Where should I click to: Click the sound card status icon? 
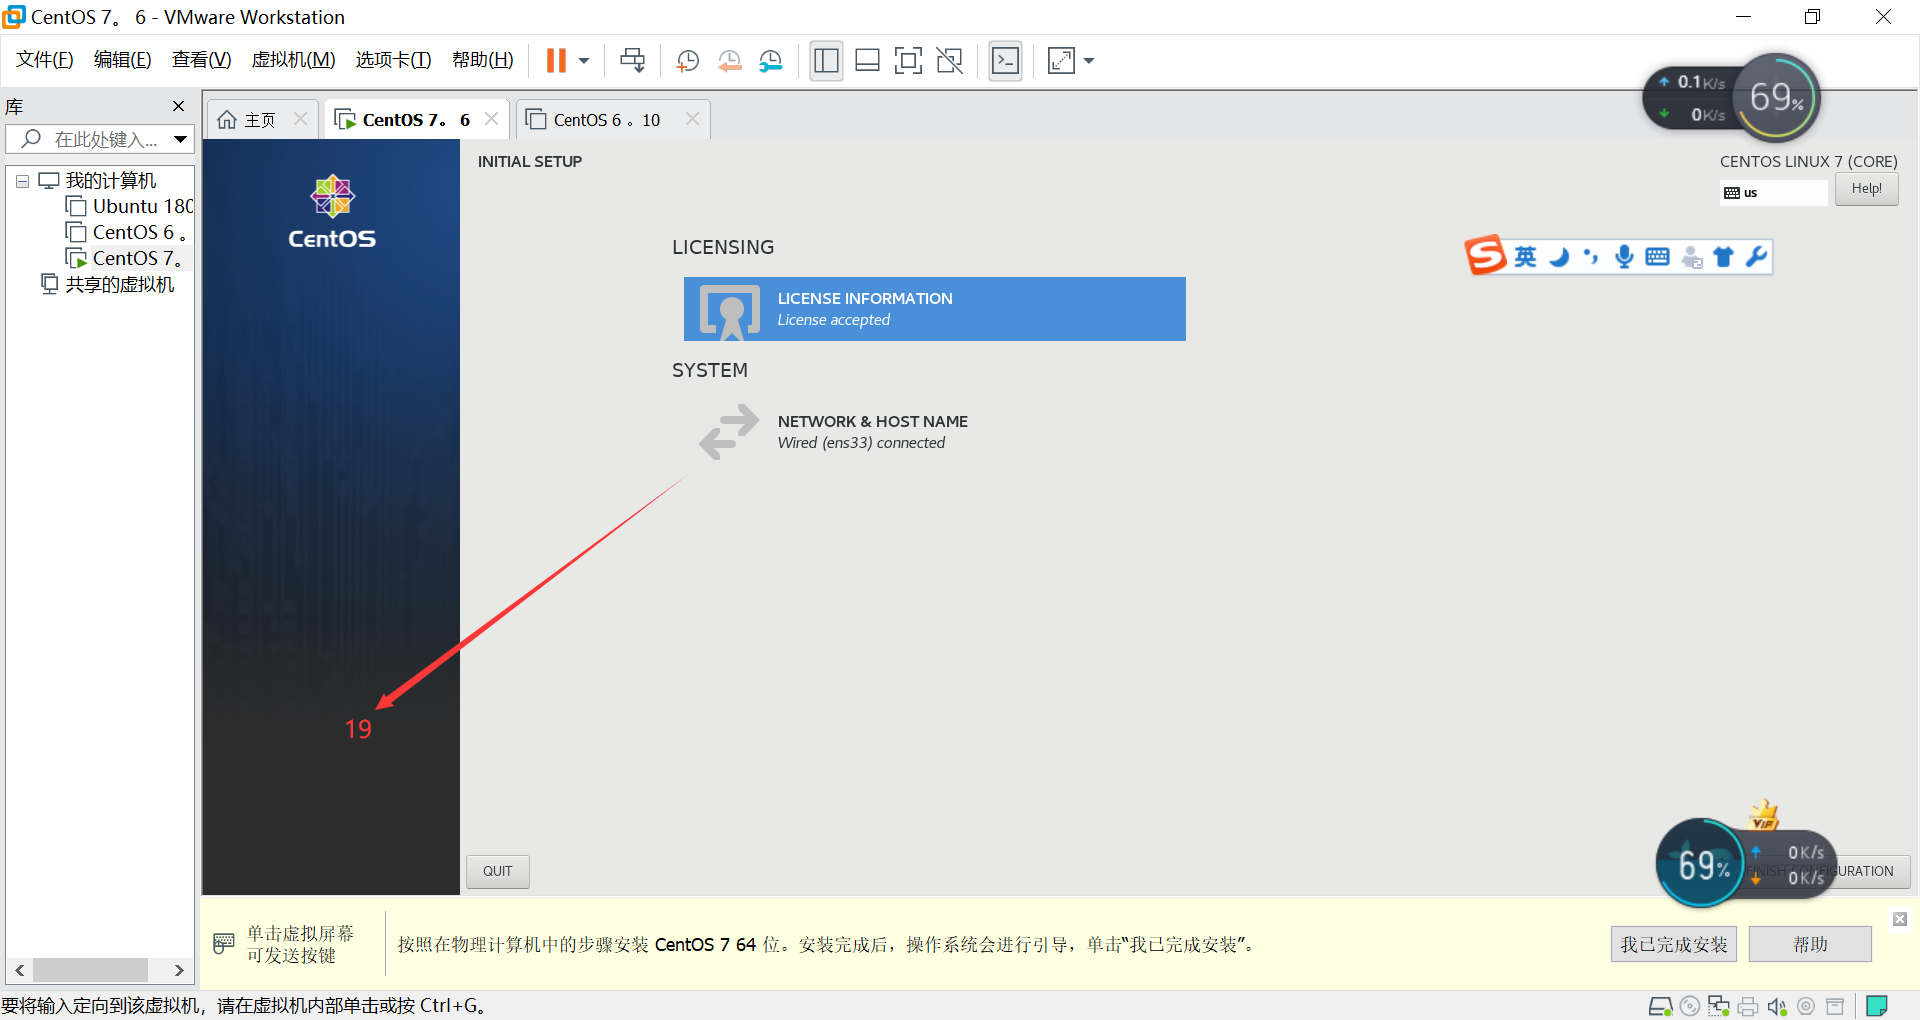pos(1777,1006)
